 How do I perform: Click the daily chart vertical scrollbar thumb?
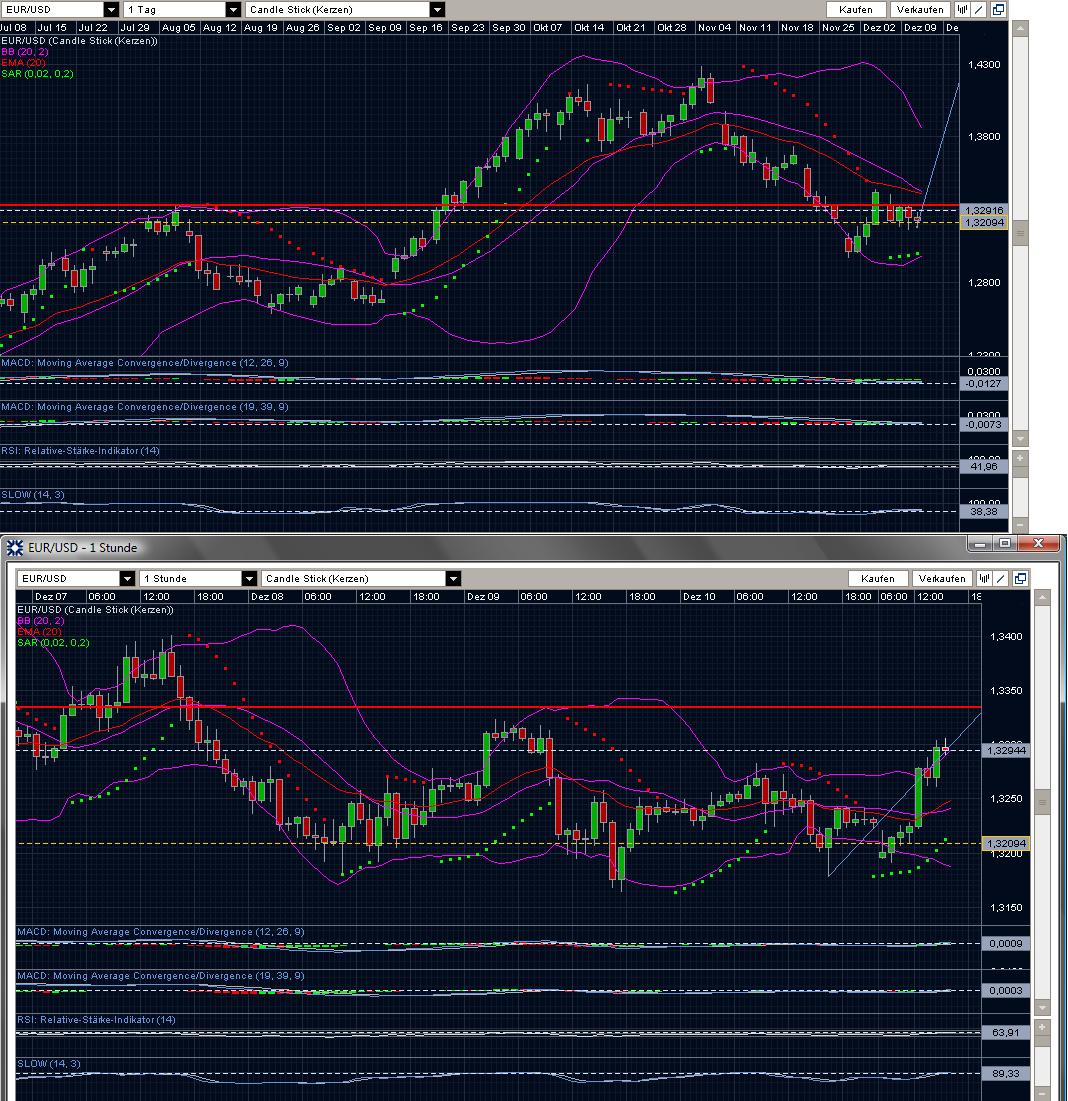pyautogui.click(x=1020, y=232)
